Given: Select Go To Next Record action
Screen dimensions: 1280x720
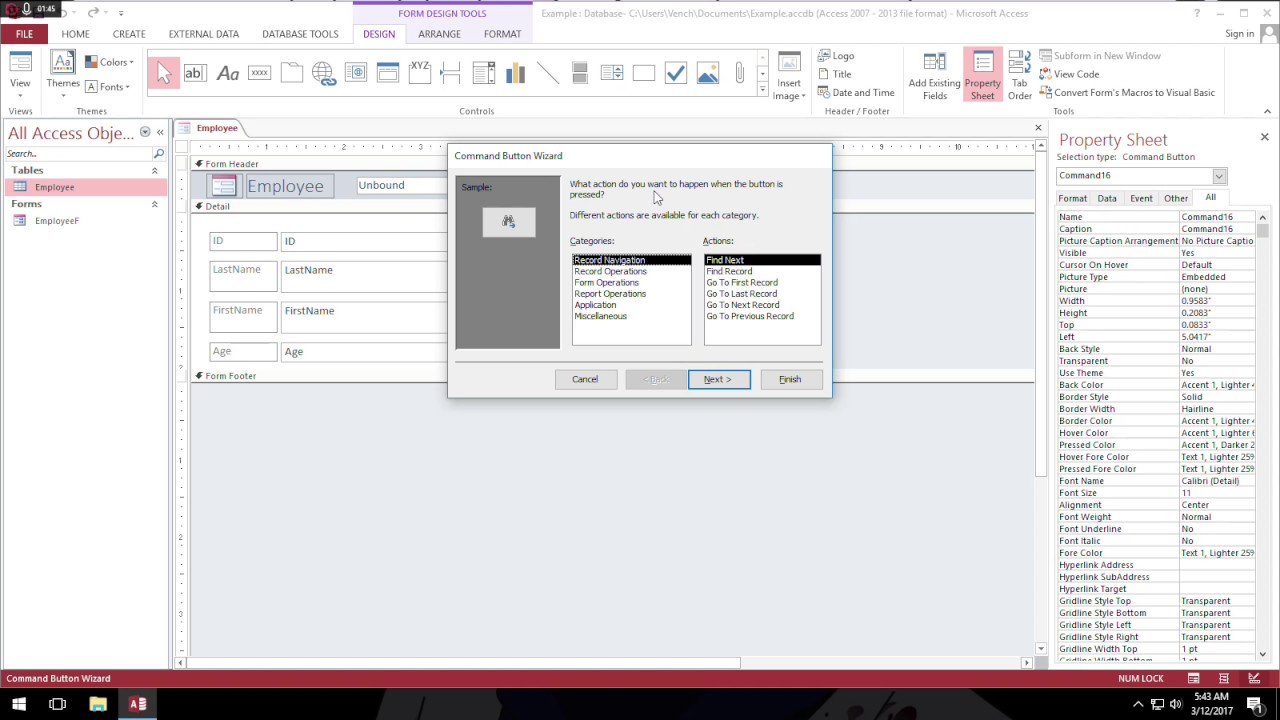Looking at the screenshot, I should point(742,305).
